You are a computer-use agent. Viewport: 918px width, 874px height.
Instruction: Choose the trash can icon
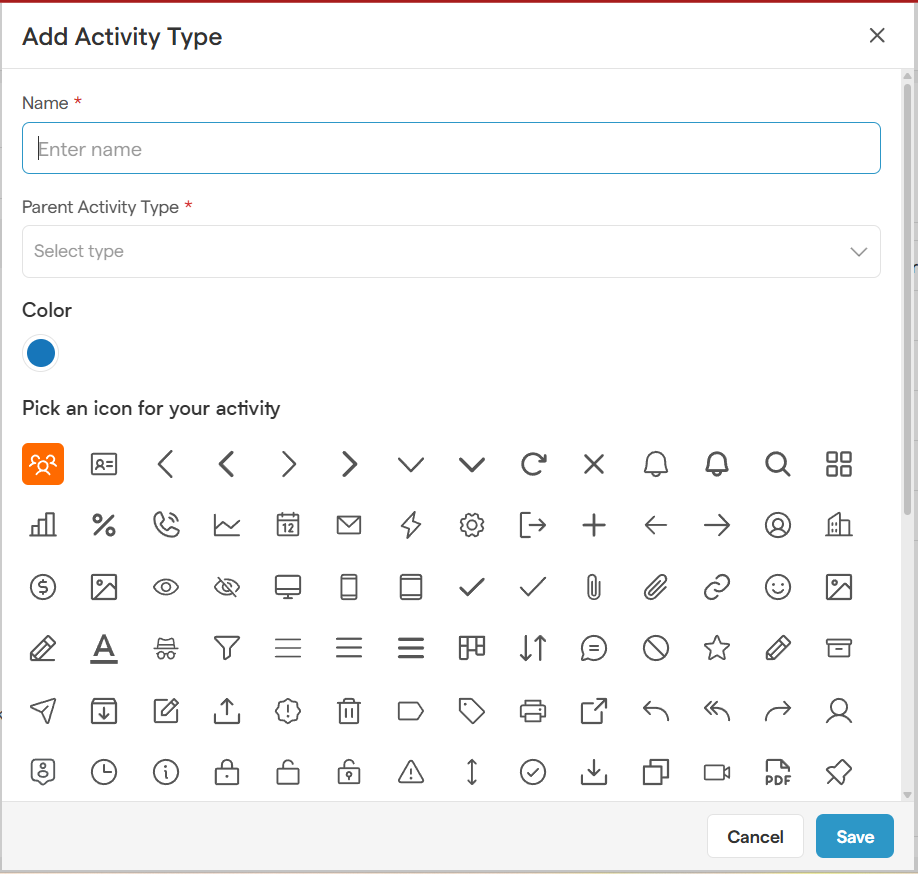(349, 710)
